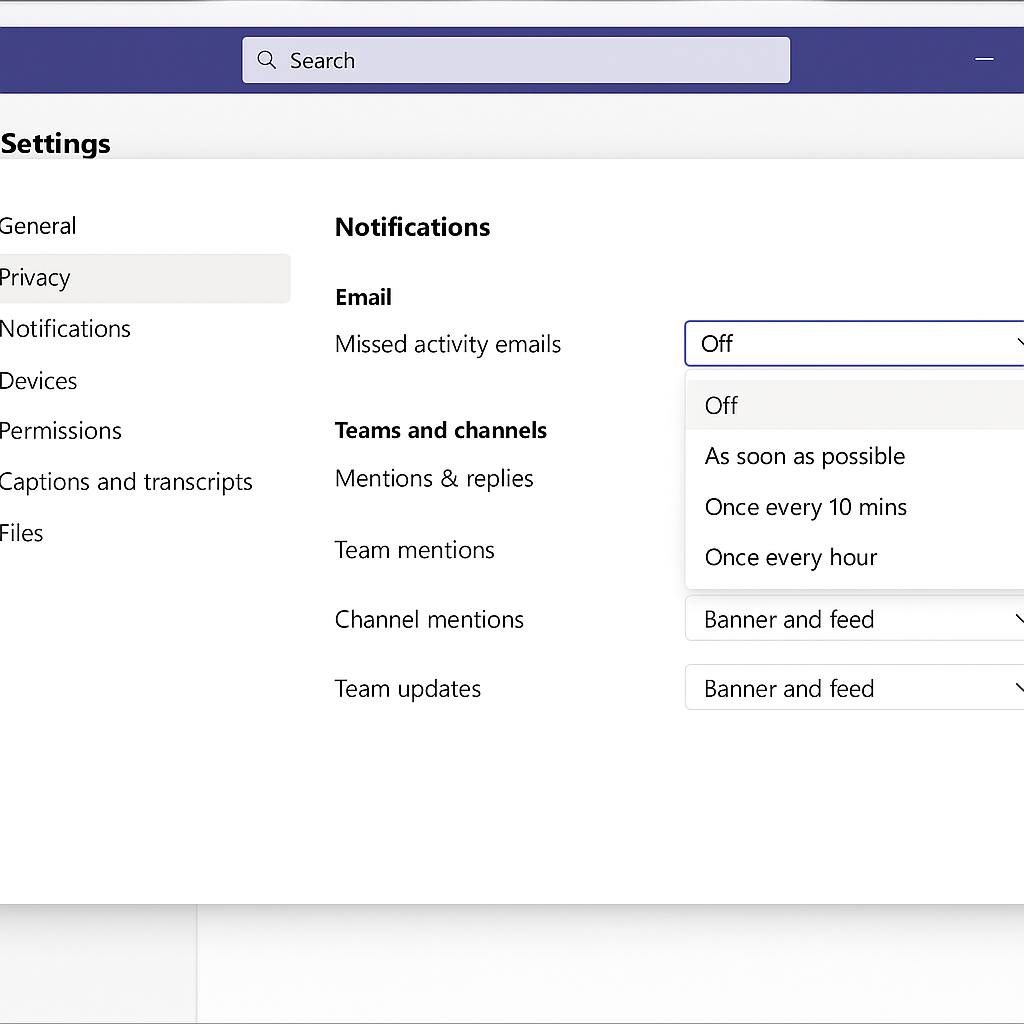1024x1024 pixels.
Task: Open Captions and transcripts settings
Action: (x=144, y=482)
